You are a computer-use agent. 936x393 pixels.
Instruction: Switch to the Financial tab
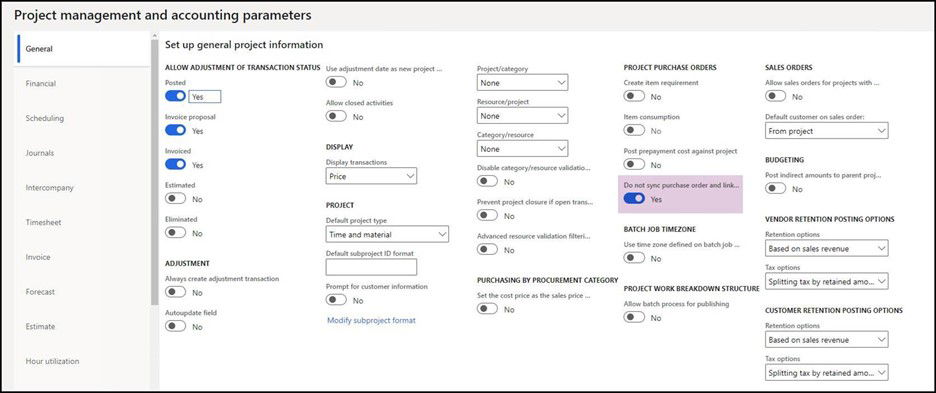click(x=41, y=84)
